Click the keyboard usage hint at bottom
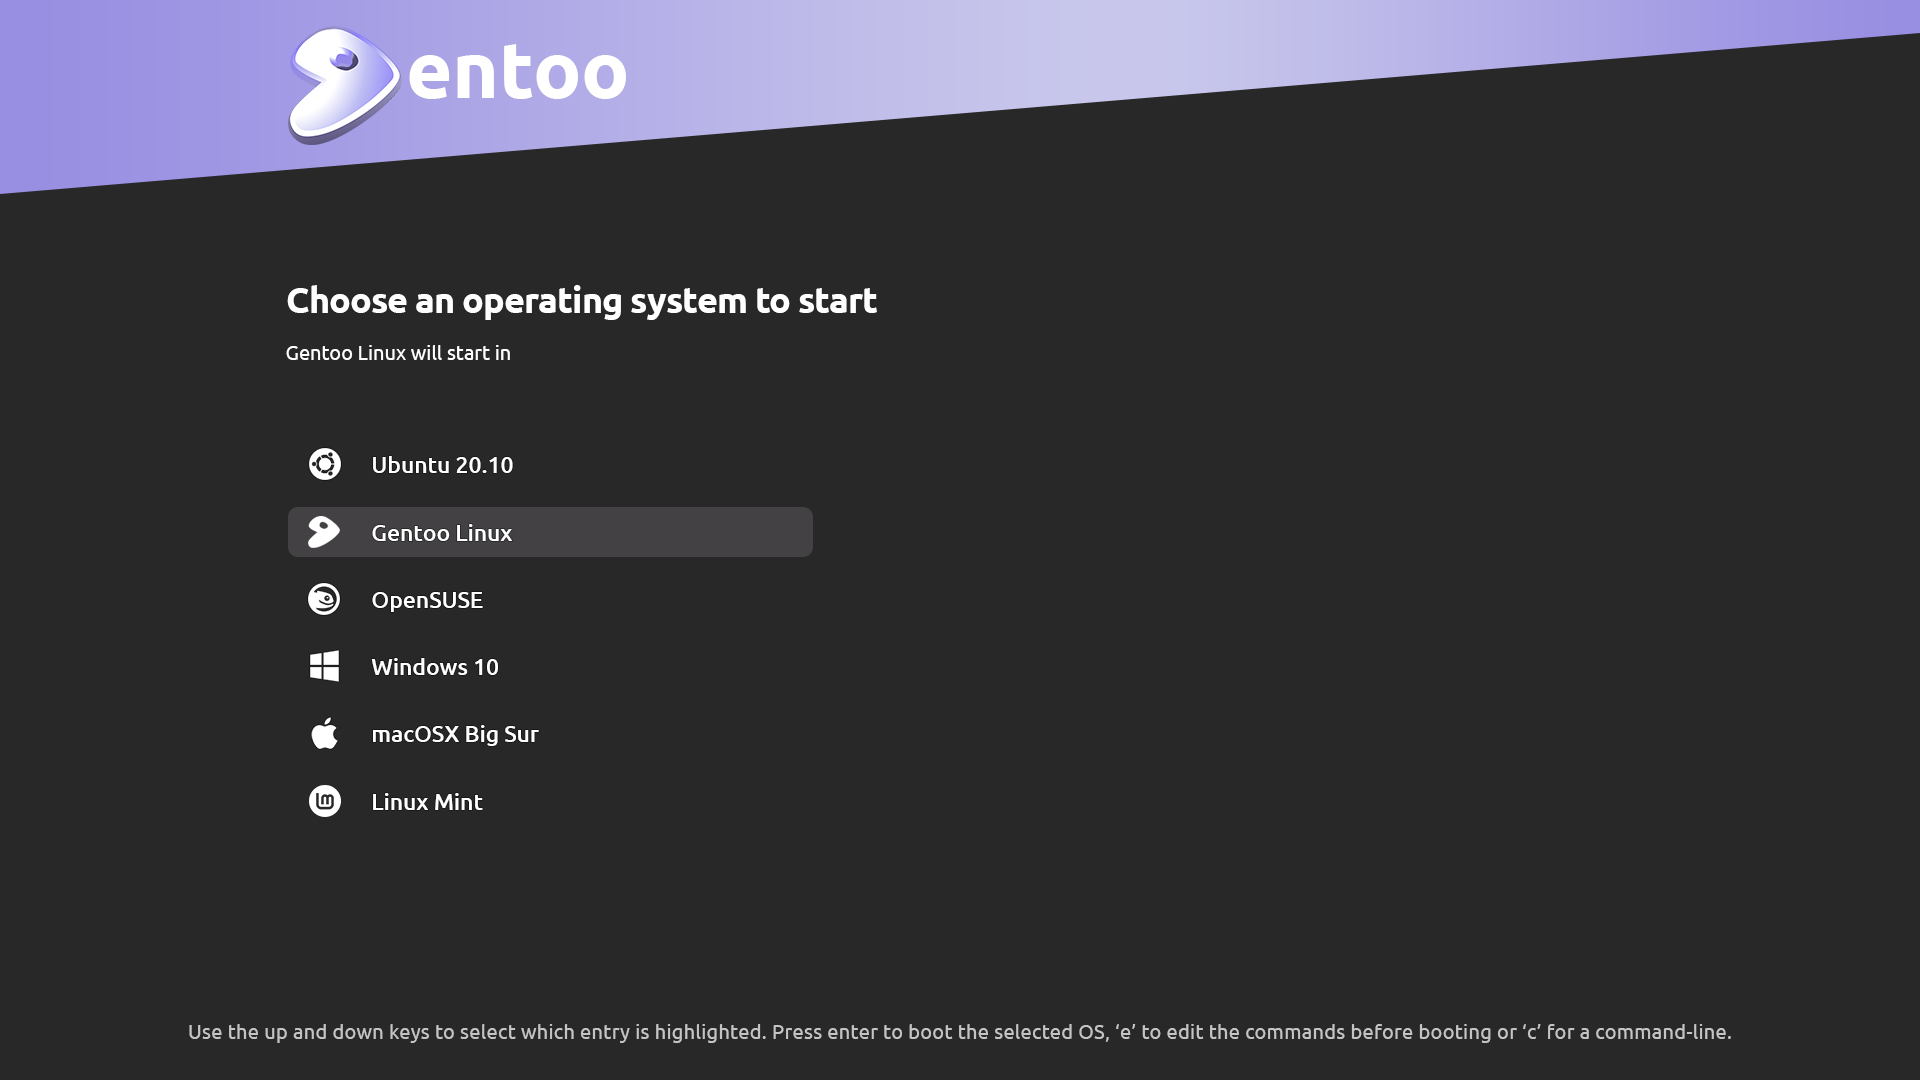1920x1080 pixels. [960, 1032]
